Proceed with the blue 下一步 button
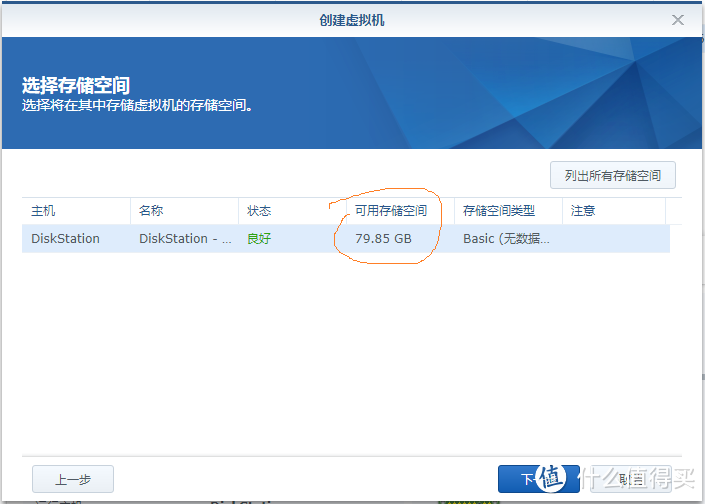The height and width of the screenshot is (504, 705). point(530,478)
